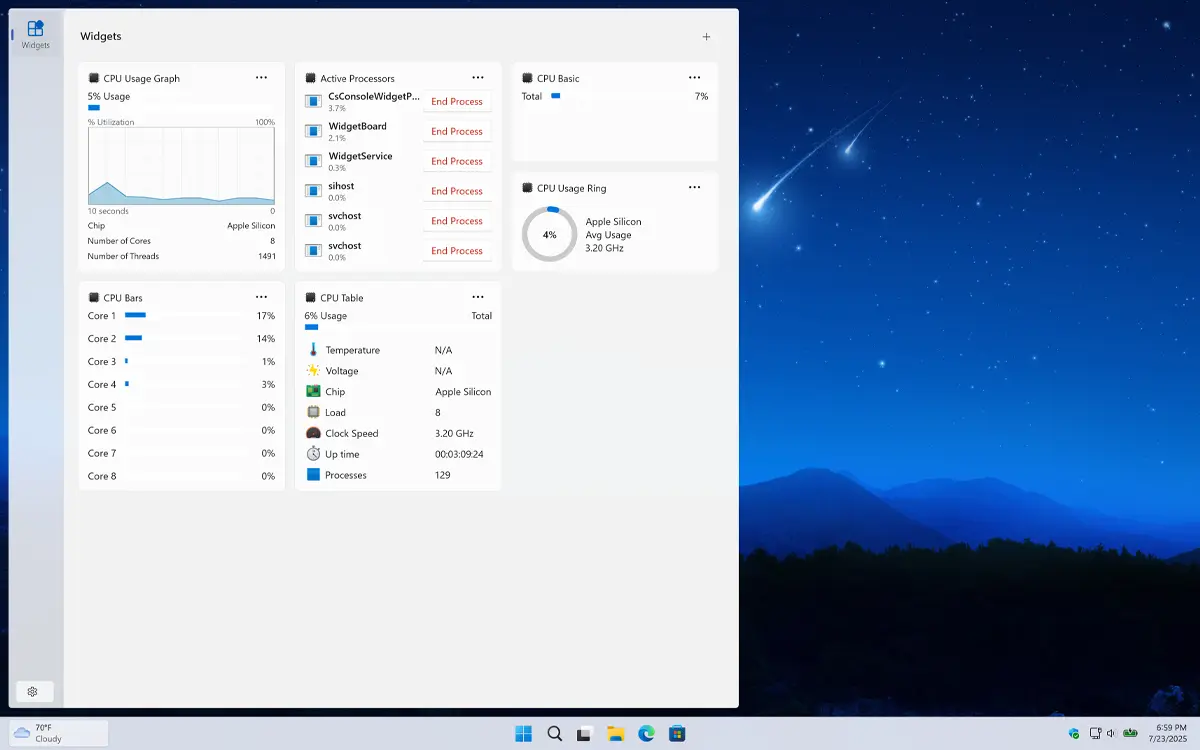Click the Windows Security tray icon

pos(1074,734)
